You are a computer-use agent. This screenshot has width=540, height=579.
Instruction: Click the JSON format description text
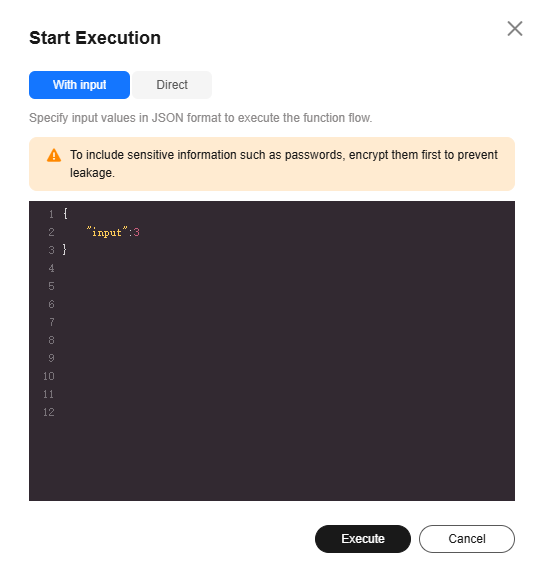201,118
